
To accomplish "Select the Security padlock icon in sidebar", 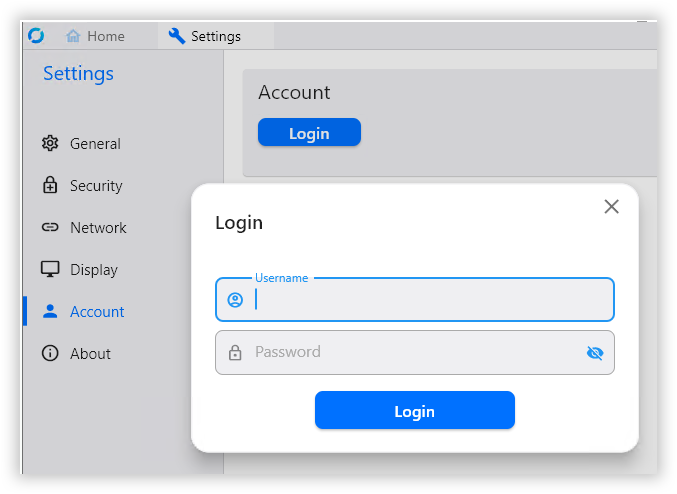I will (50, 186).
